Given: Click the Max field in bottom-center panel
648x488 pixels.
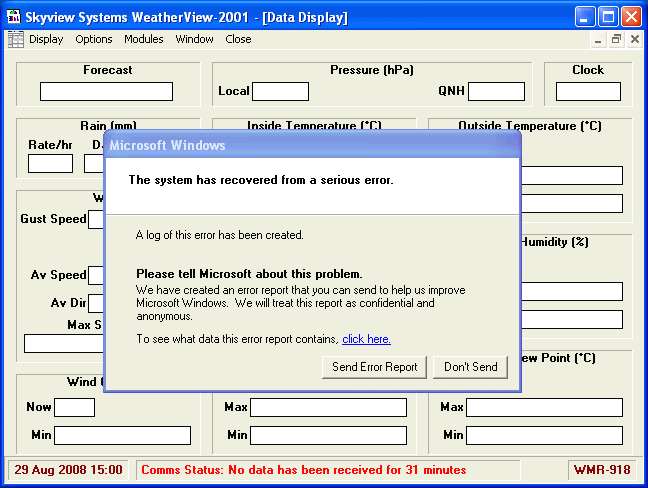Looking at the screenshot, I should pos(328,407).
